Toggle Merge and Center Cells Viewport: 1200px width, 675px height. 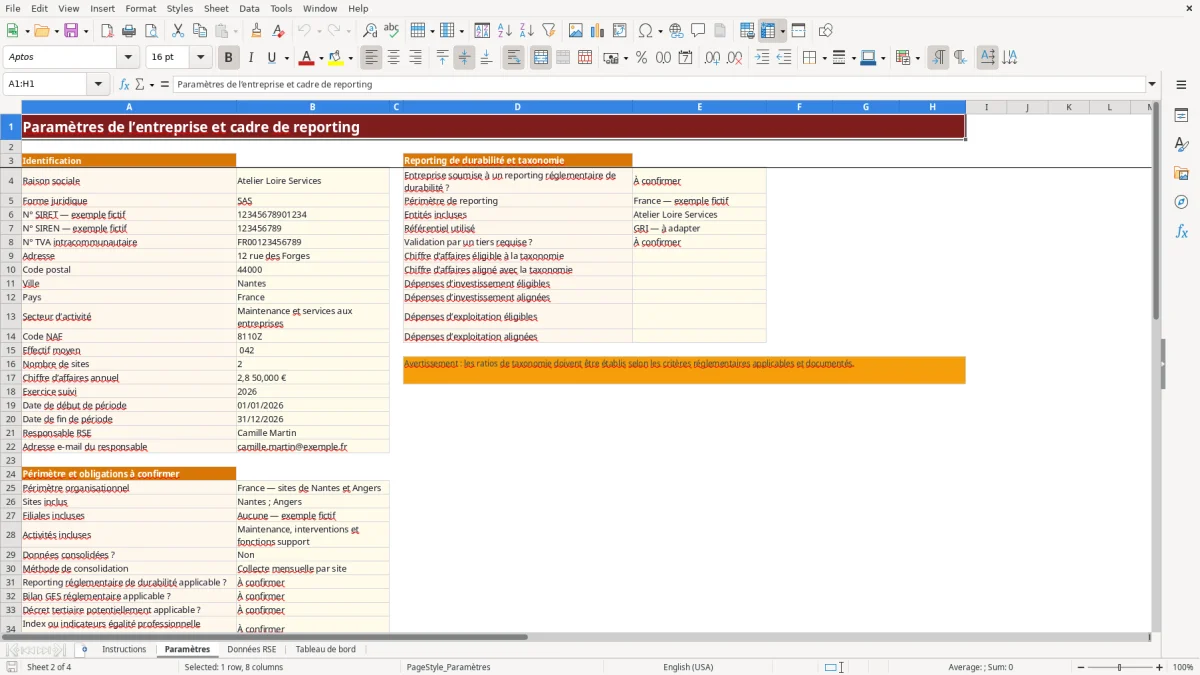pos(541,58)
